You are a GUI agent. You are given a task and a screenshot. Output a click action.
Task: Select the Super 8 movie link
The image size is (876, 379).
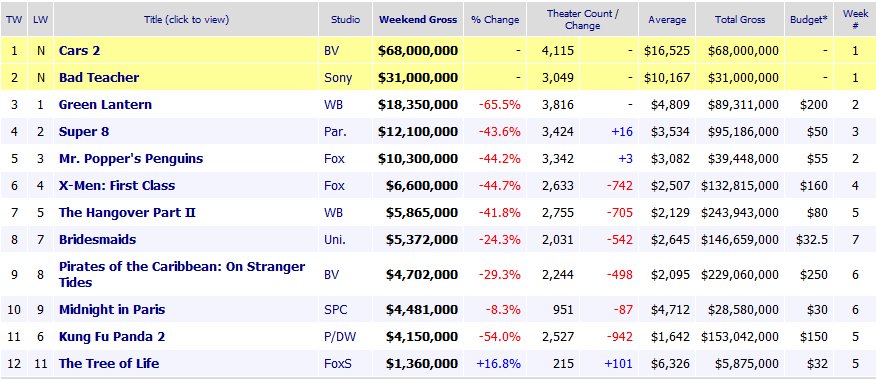pos(84,132)
